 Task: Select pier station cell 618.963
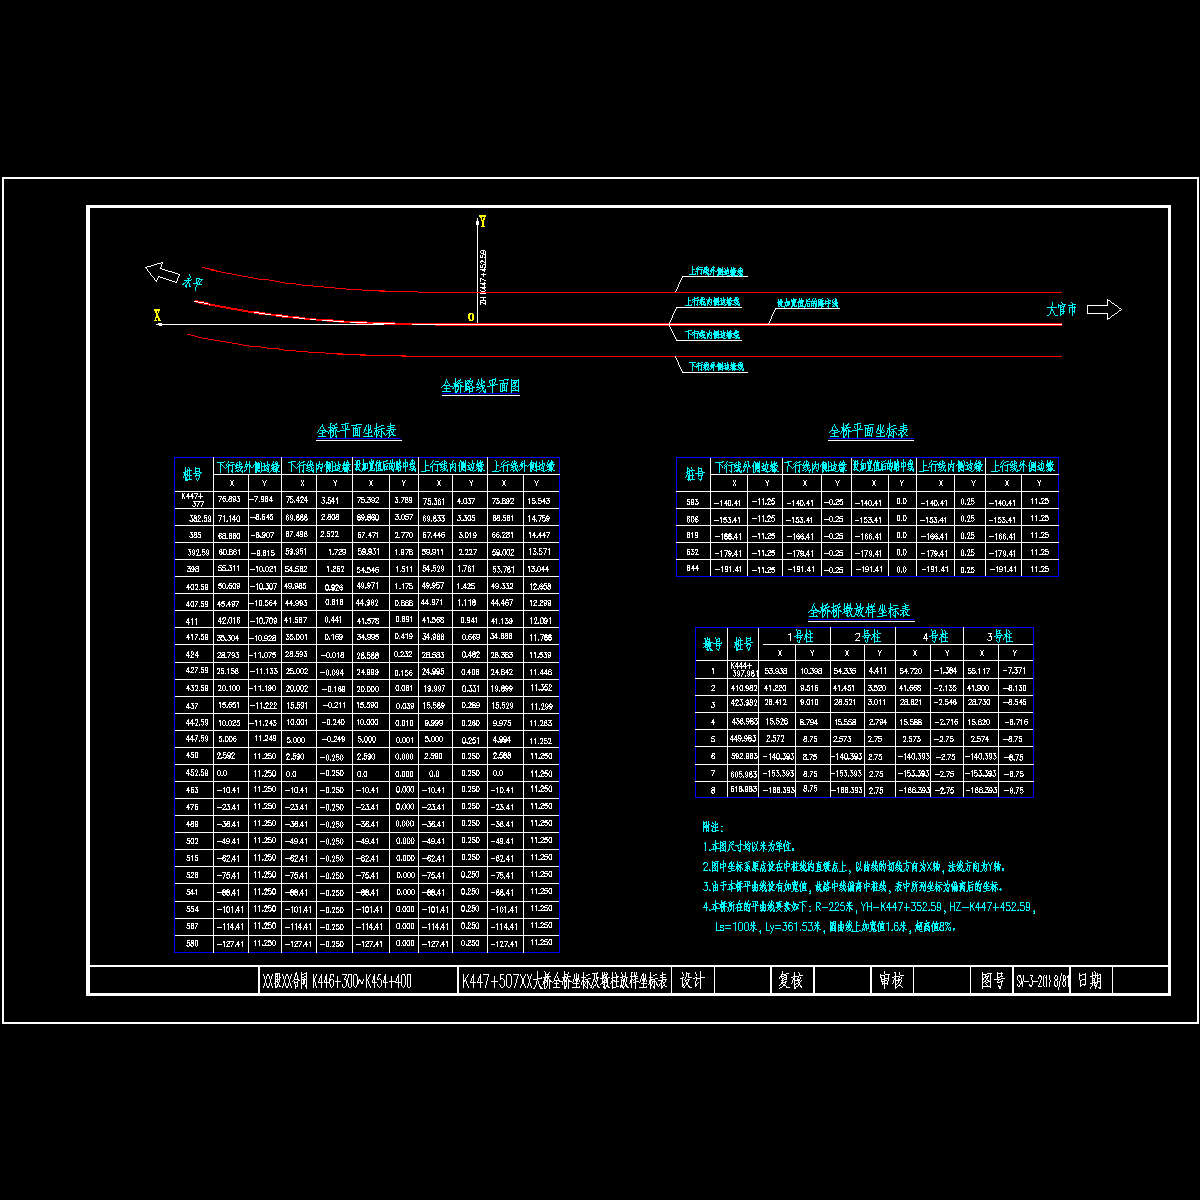pos(743,790)
